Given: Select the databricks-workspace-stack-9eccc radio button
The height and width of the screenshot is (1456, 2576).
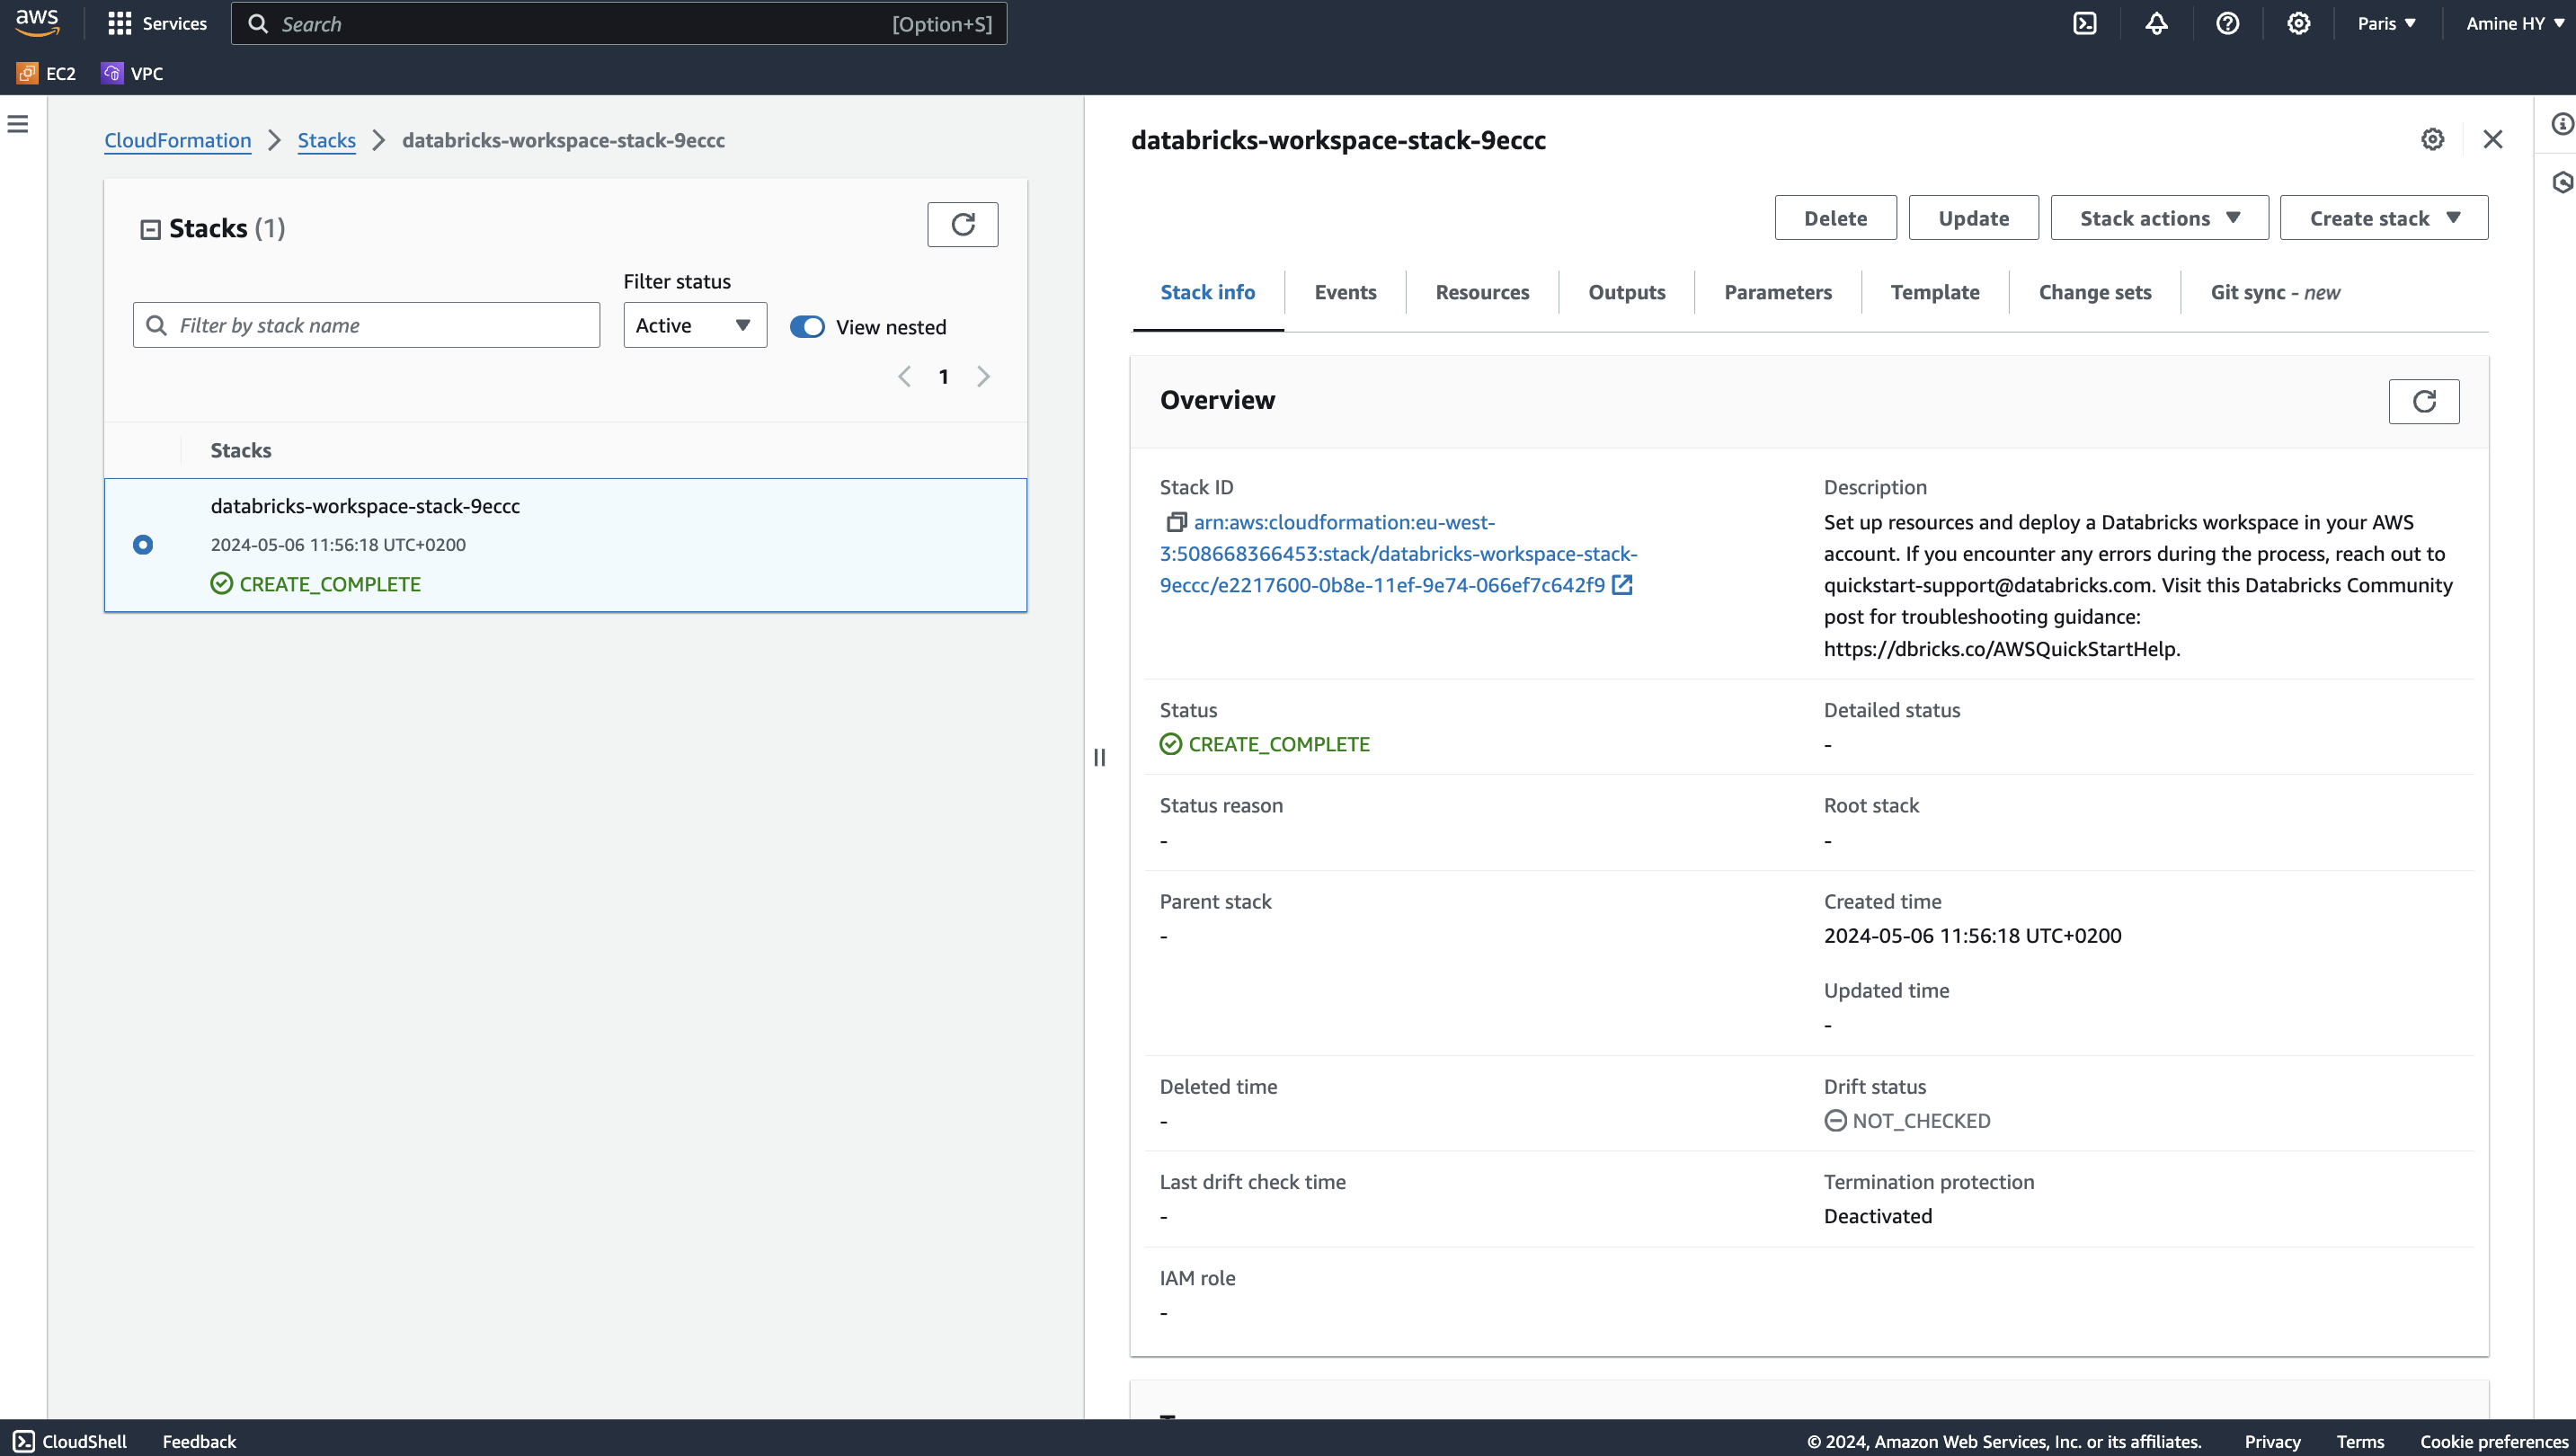Looking at the screenshot, I should click(143, 545).
